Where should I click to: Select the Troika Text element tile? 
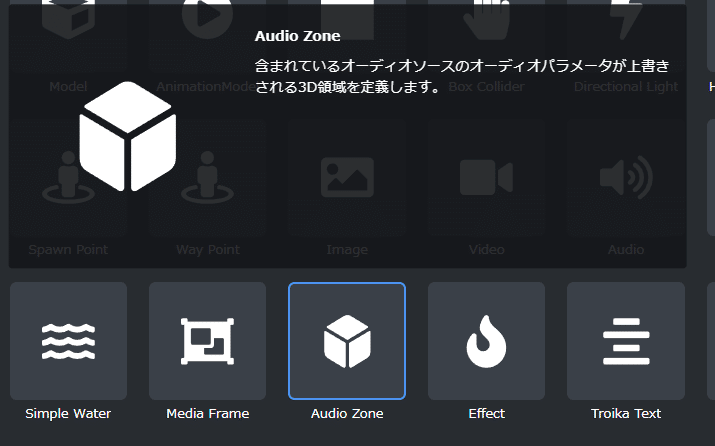tap(626, 341)
